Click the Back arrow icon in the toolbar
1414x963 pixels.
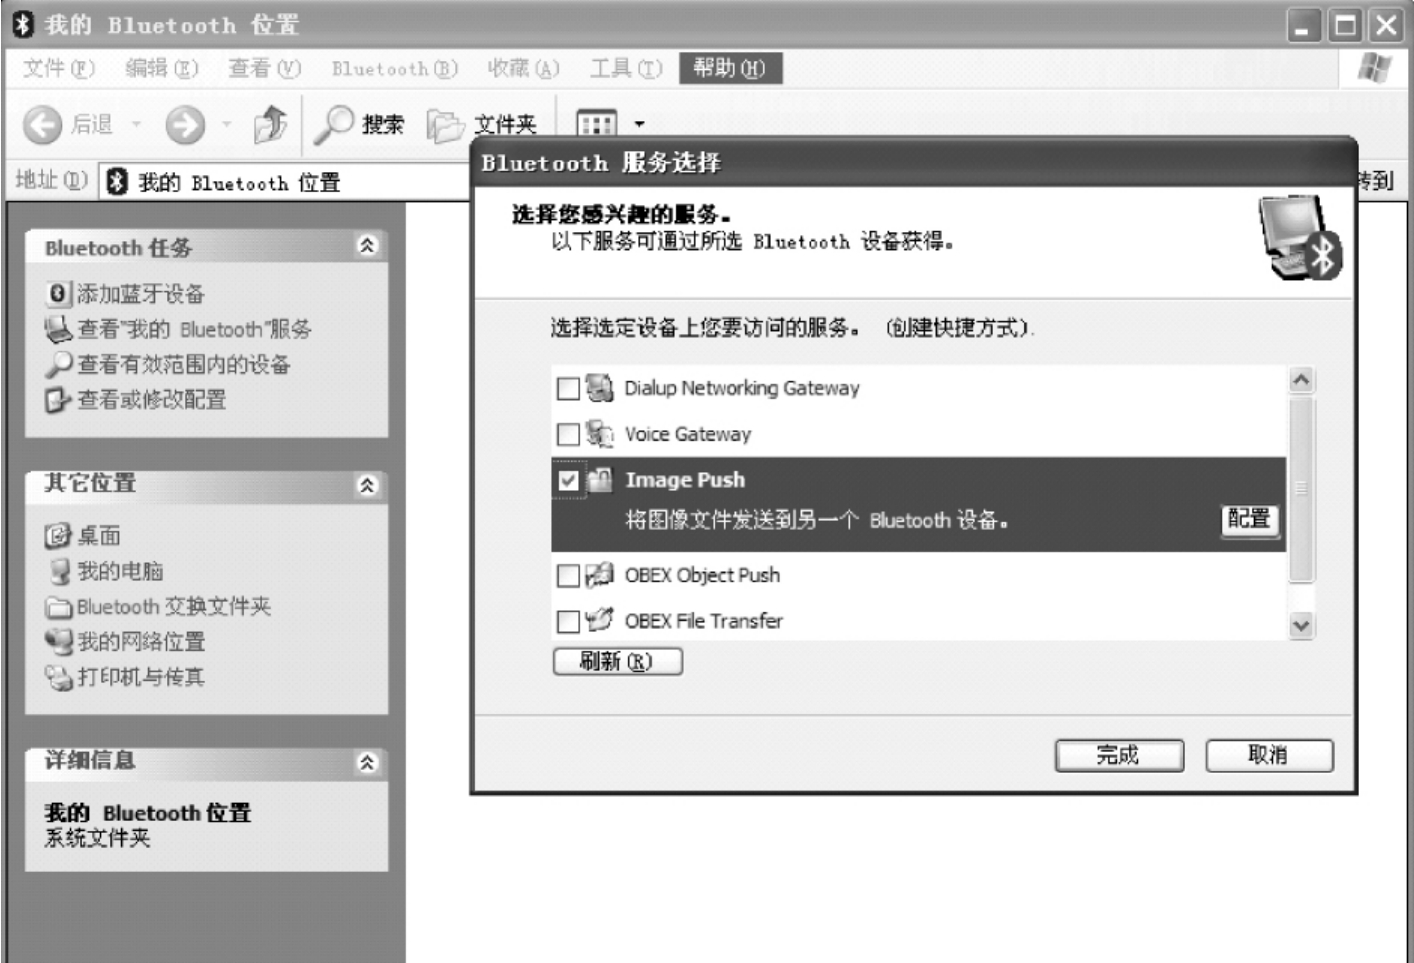tap(42, 125)
